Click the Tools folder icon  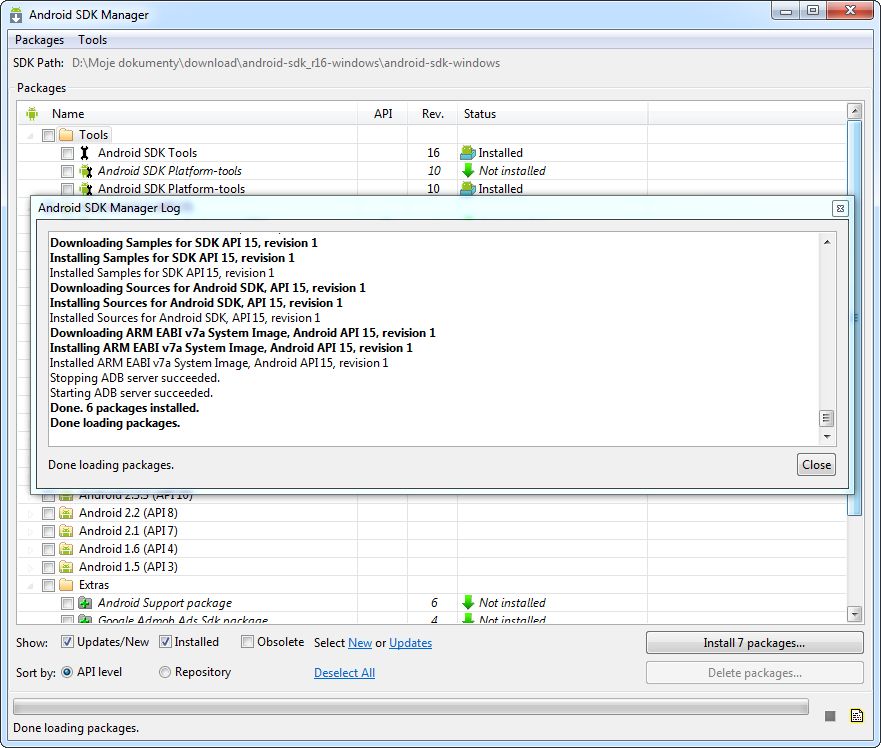pos(66,135)
